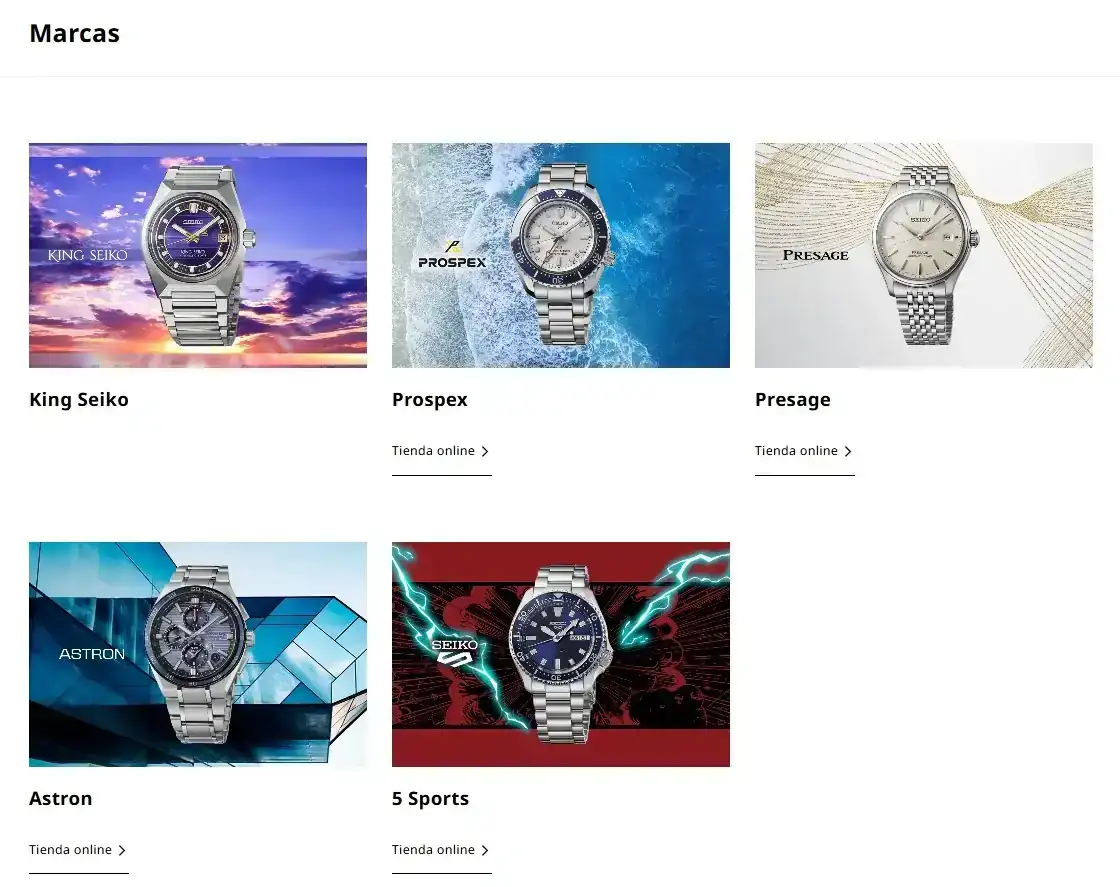Open the 5 Sports brand banner image
The height and width of the screenshot is (887, 1120).
pos(561,654)
